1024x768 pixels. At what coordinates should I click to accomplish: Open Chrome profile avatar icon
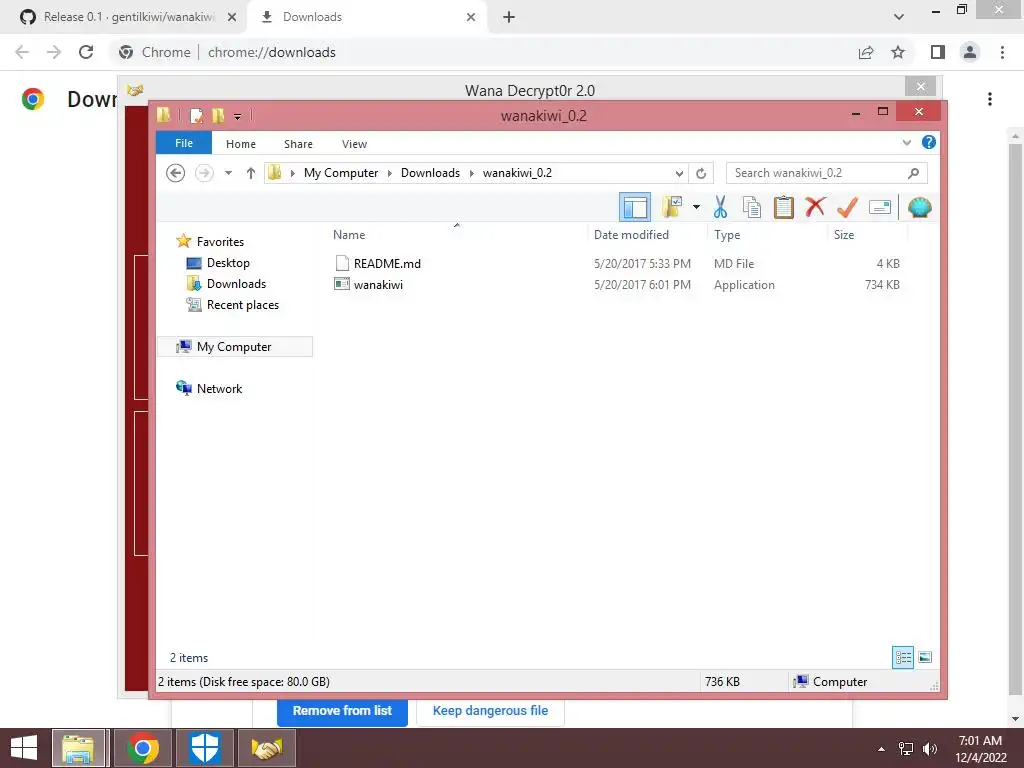point(970,52)
